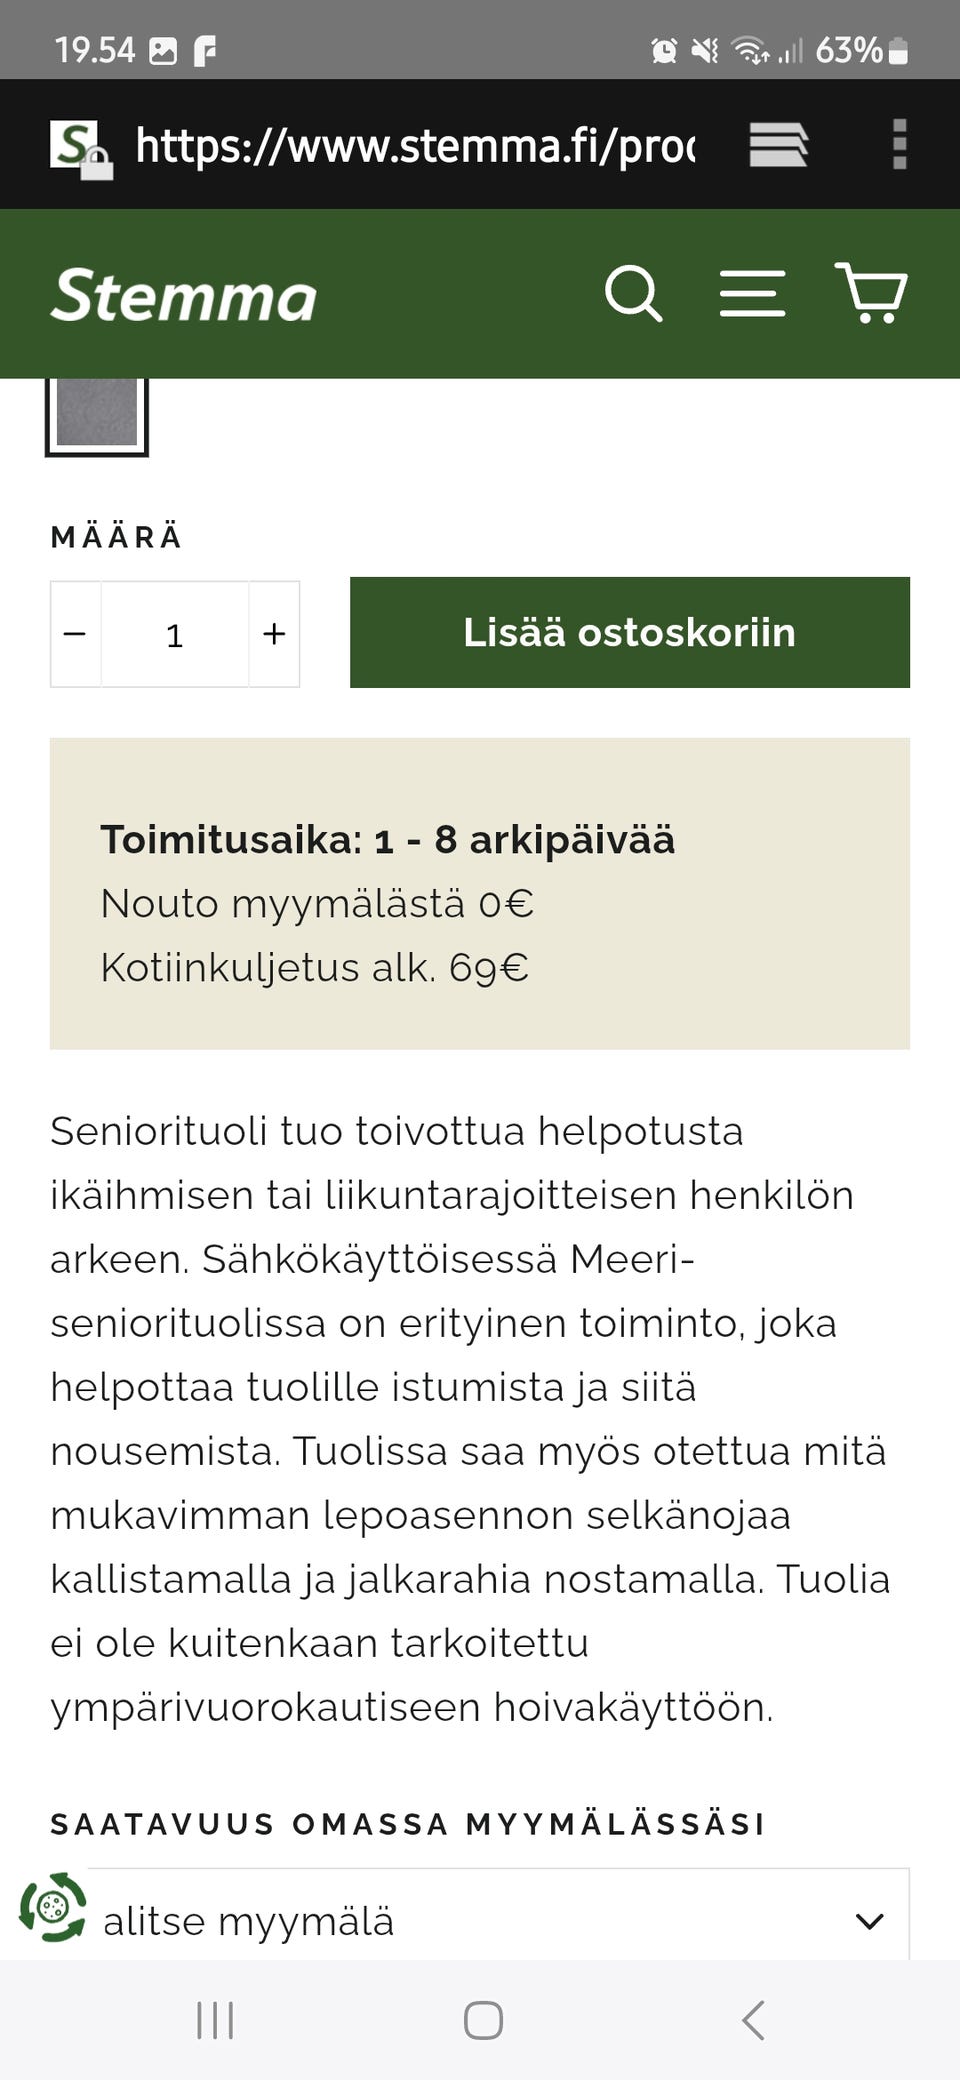960x2080 pixels.
Task: Tap the Android back navigation button
Action: tap(752, 2020)
